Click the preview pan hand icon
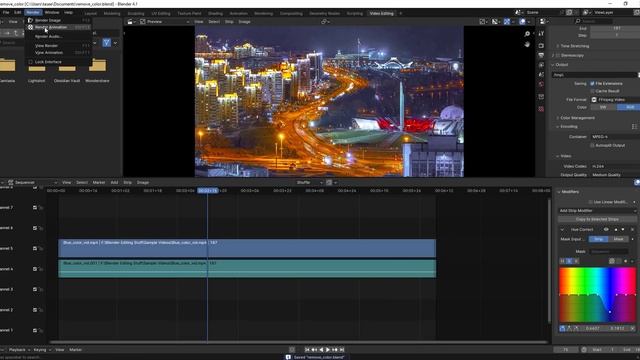This screenshot has height=360, width=640. pyautogui.click(x=527, y=44)
